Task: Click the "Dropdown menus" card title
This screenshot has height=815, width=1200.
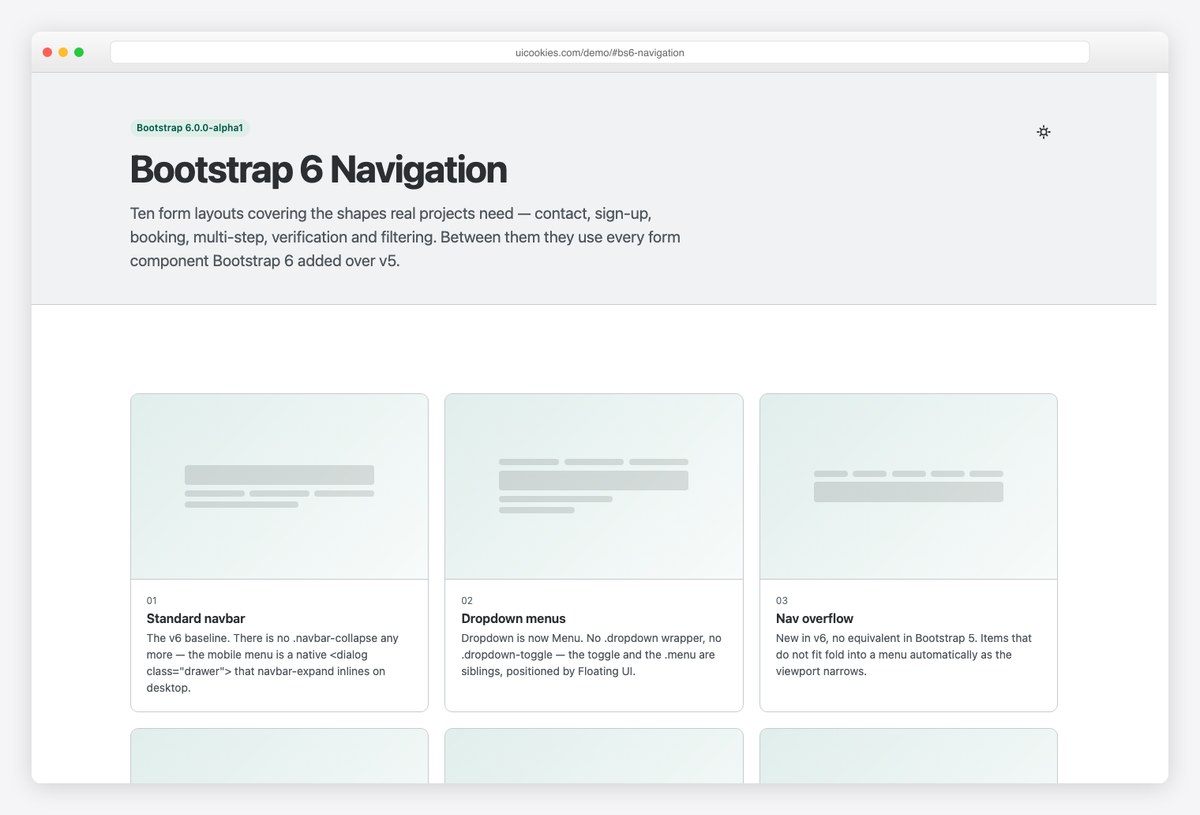Action: (513, 619)
